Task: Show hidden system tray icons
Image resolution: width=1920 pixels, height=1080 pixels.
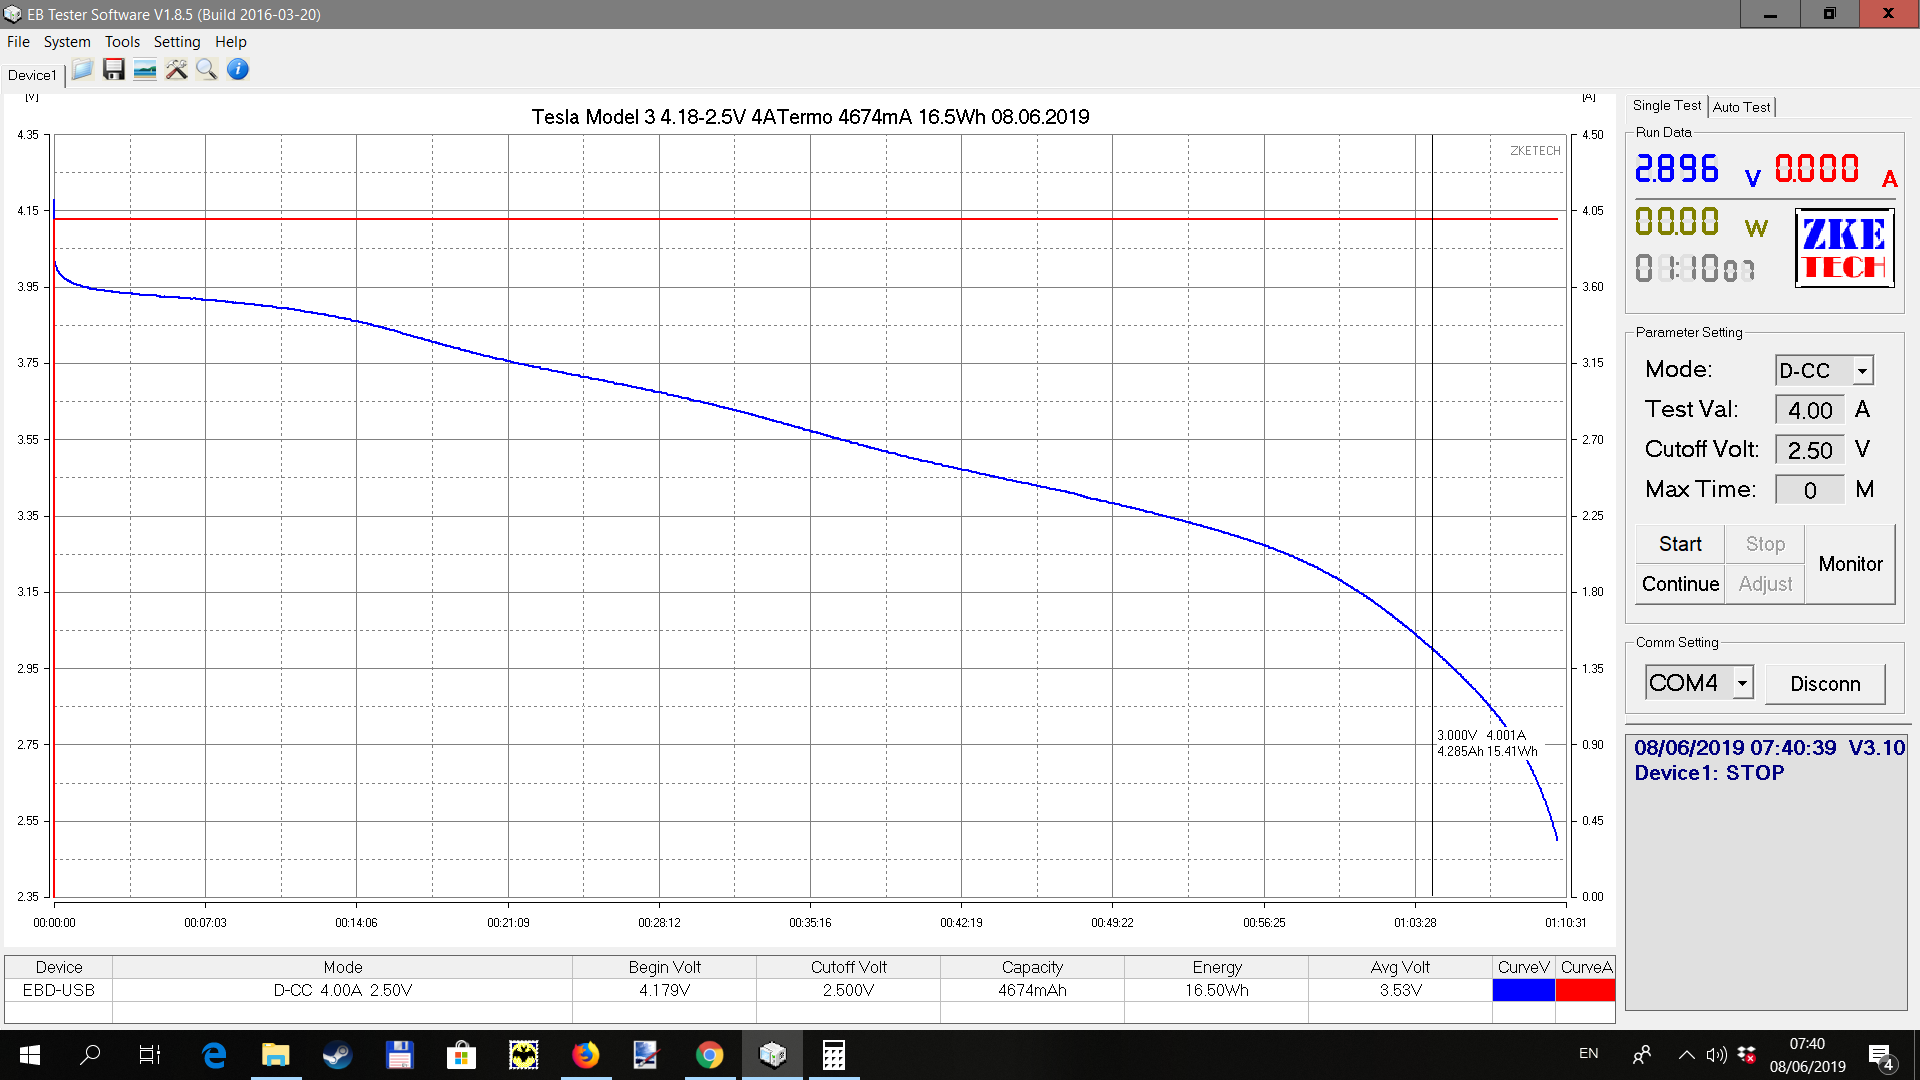Action: (x=1686, y=1054)
